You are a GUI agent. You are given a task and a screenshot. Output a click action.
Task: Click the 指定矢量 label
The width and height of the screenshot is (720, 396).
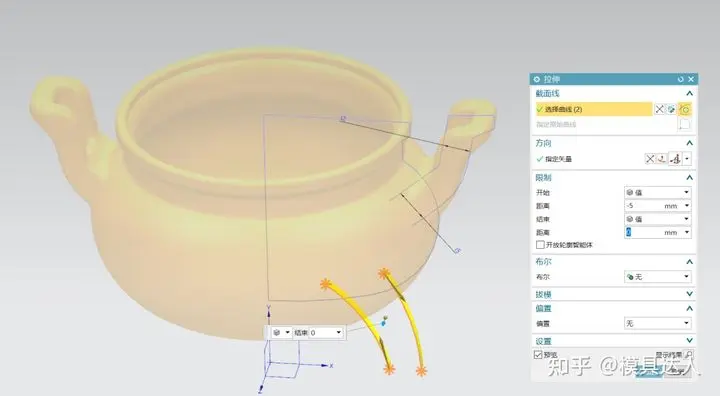(558, 159)
